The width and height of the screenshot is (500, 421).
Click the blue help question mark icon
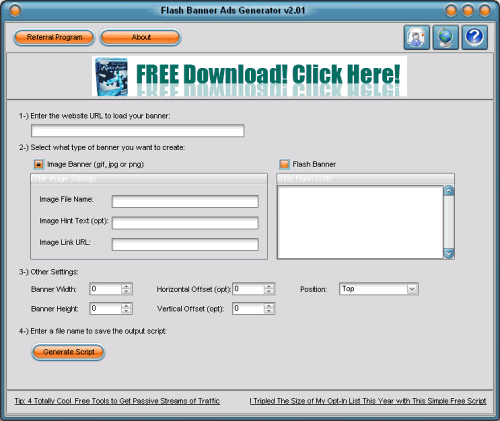[475, 37]
